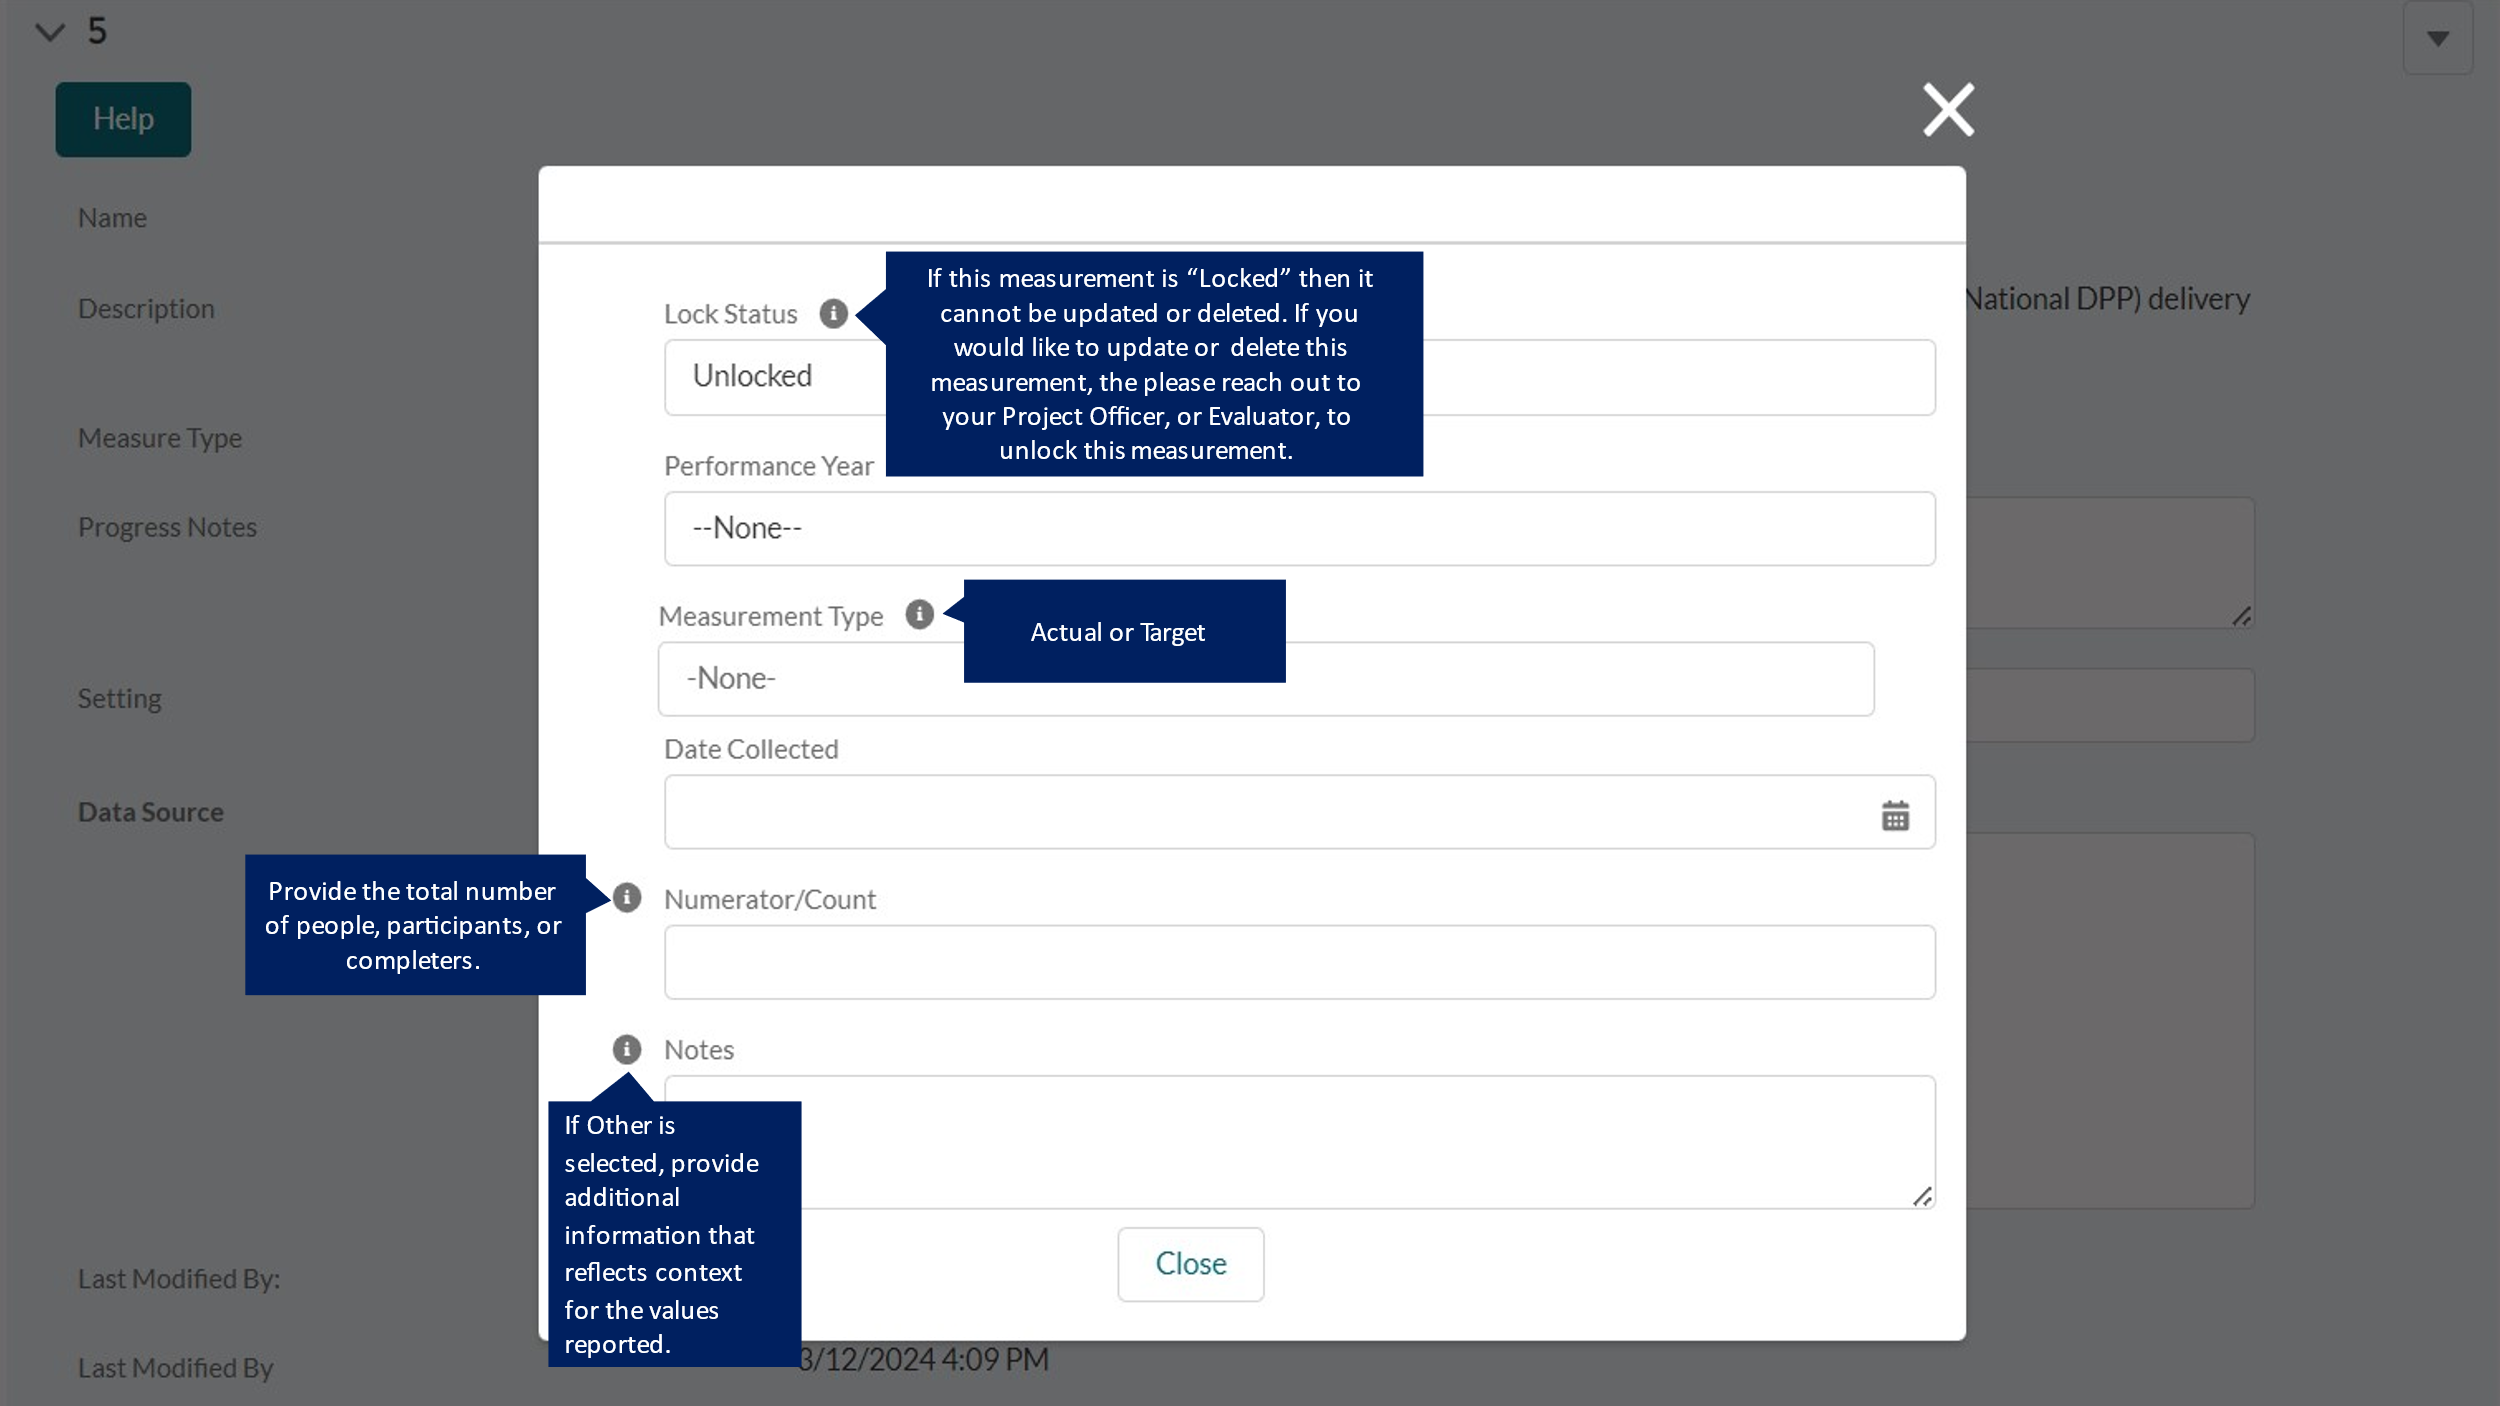Collapse section 5 with the chevron
The image size is (2500, 1406).
(50, 32)
